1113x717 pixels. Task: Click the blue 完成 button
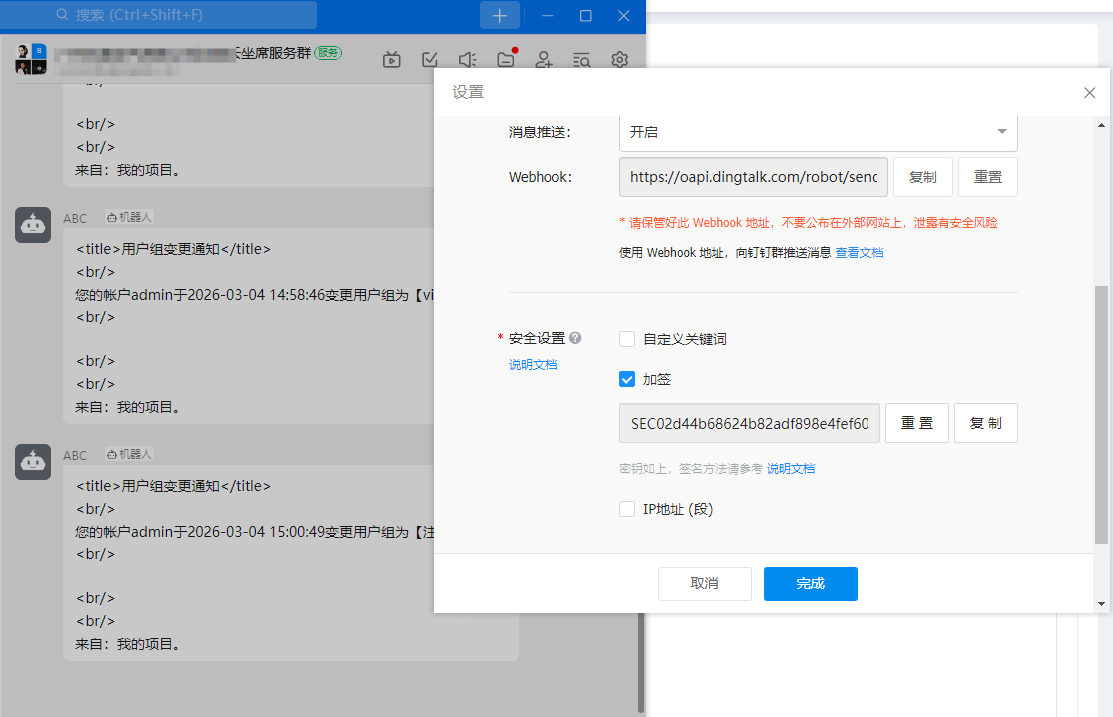point(810,584)
